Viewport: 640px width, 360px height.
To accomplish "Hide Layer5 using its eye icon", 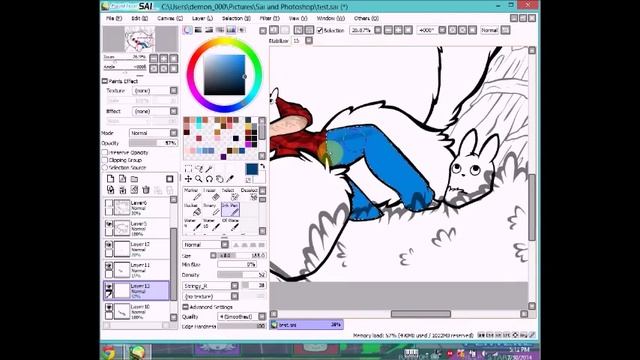I will tap(109, 224).
